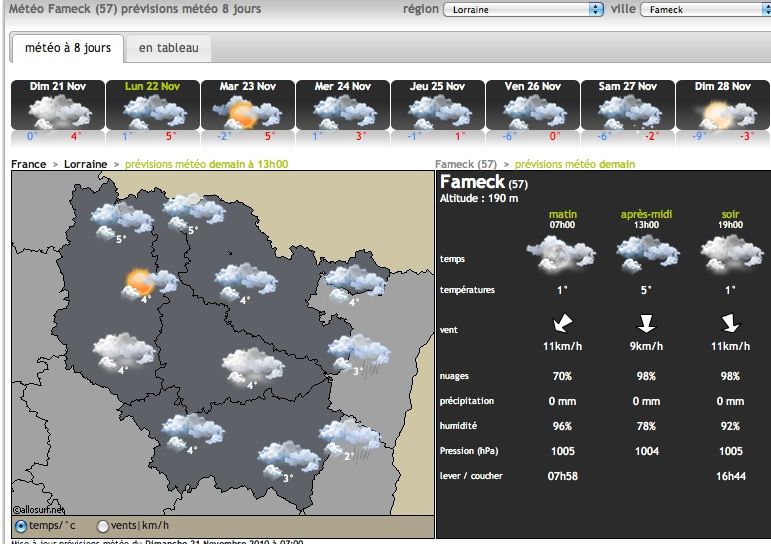Click the après-midi 13h00 cloud icon

tap(648, 254)
